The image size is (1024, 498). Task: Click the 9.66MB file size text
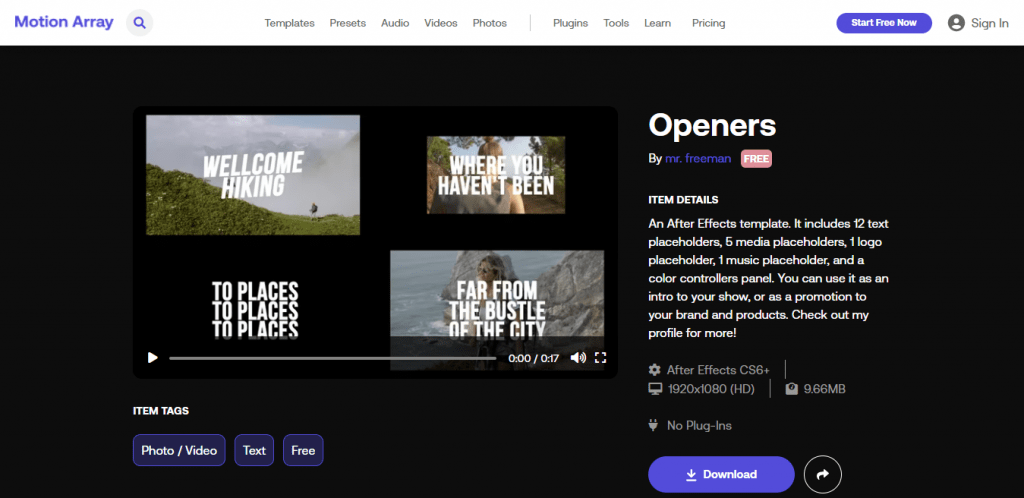point(824,389)
